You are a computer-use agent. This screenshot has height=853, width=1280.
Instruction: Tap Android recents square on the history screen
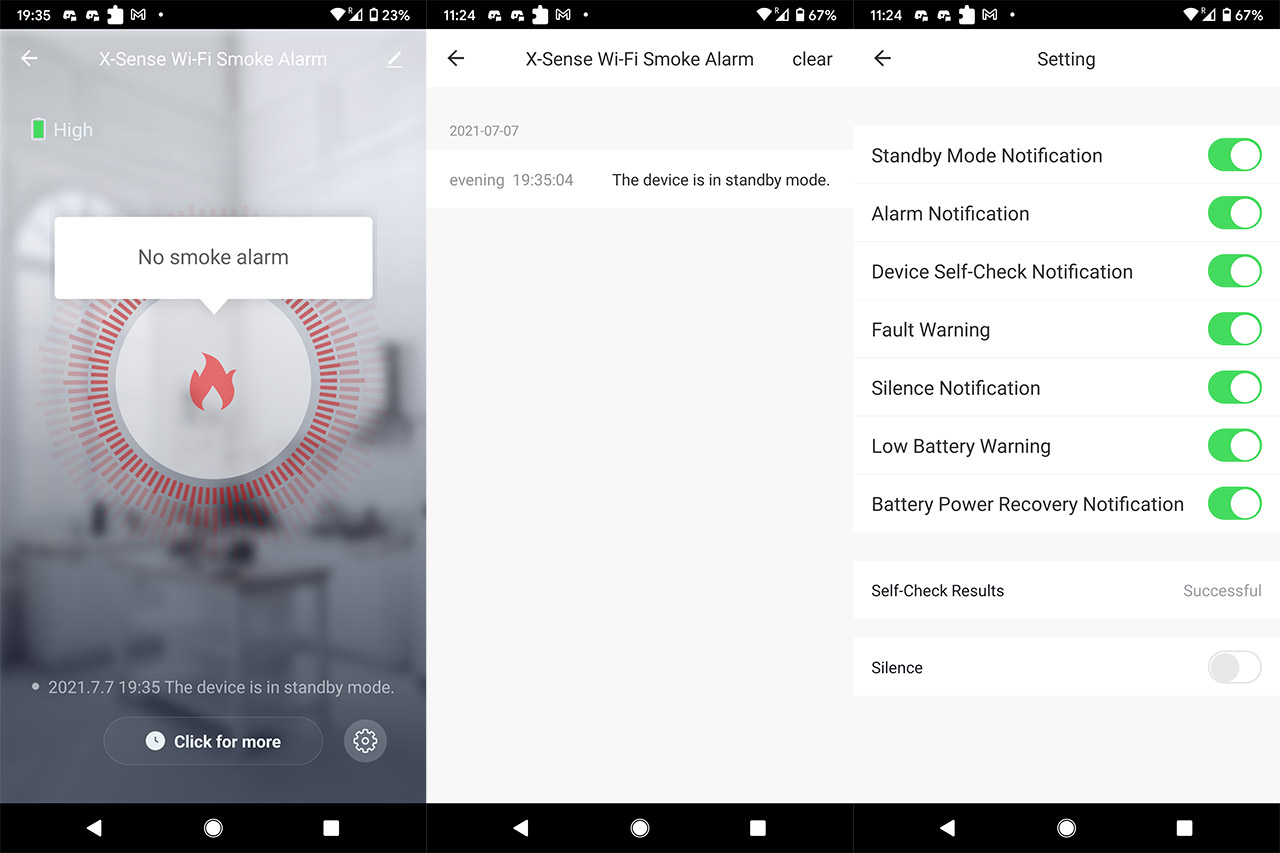point(758,827)
